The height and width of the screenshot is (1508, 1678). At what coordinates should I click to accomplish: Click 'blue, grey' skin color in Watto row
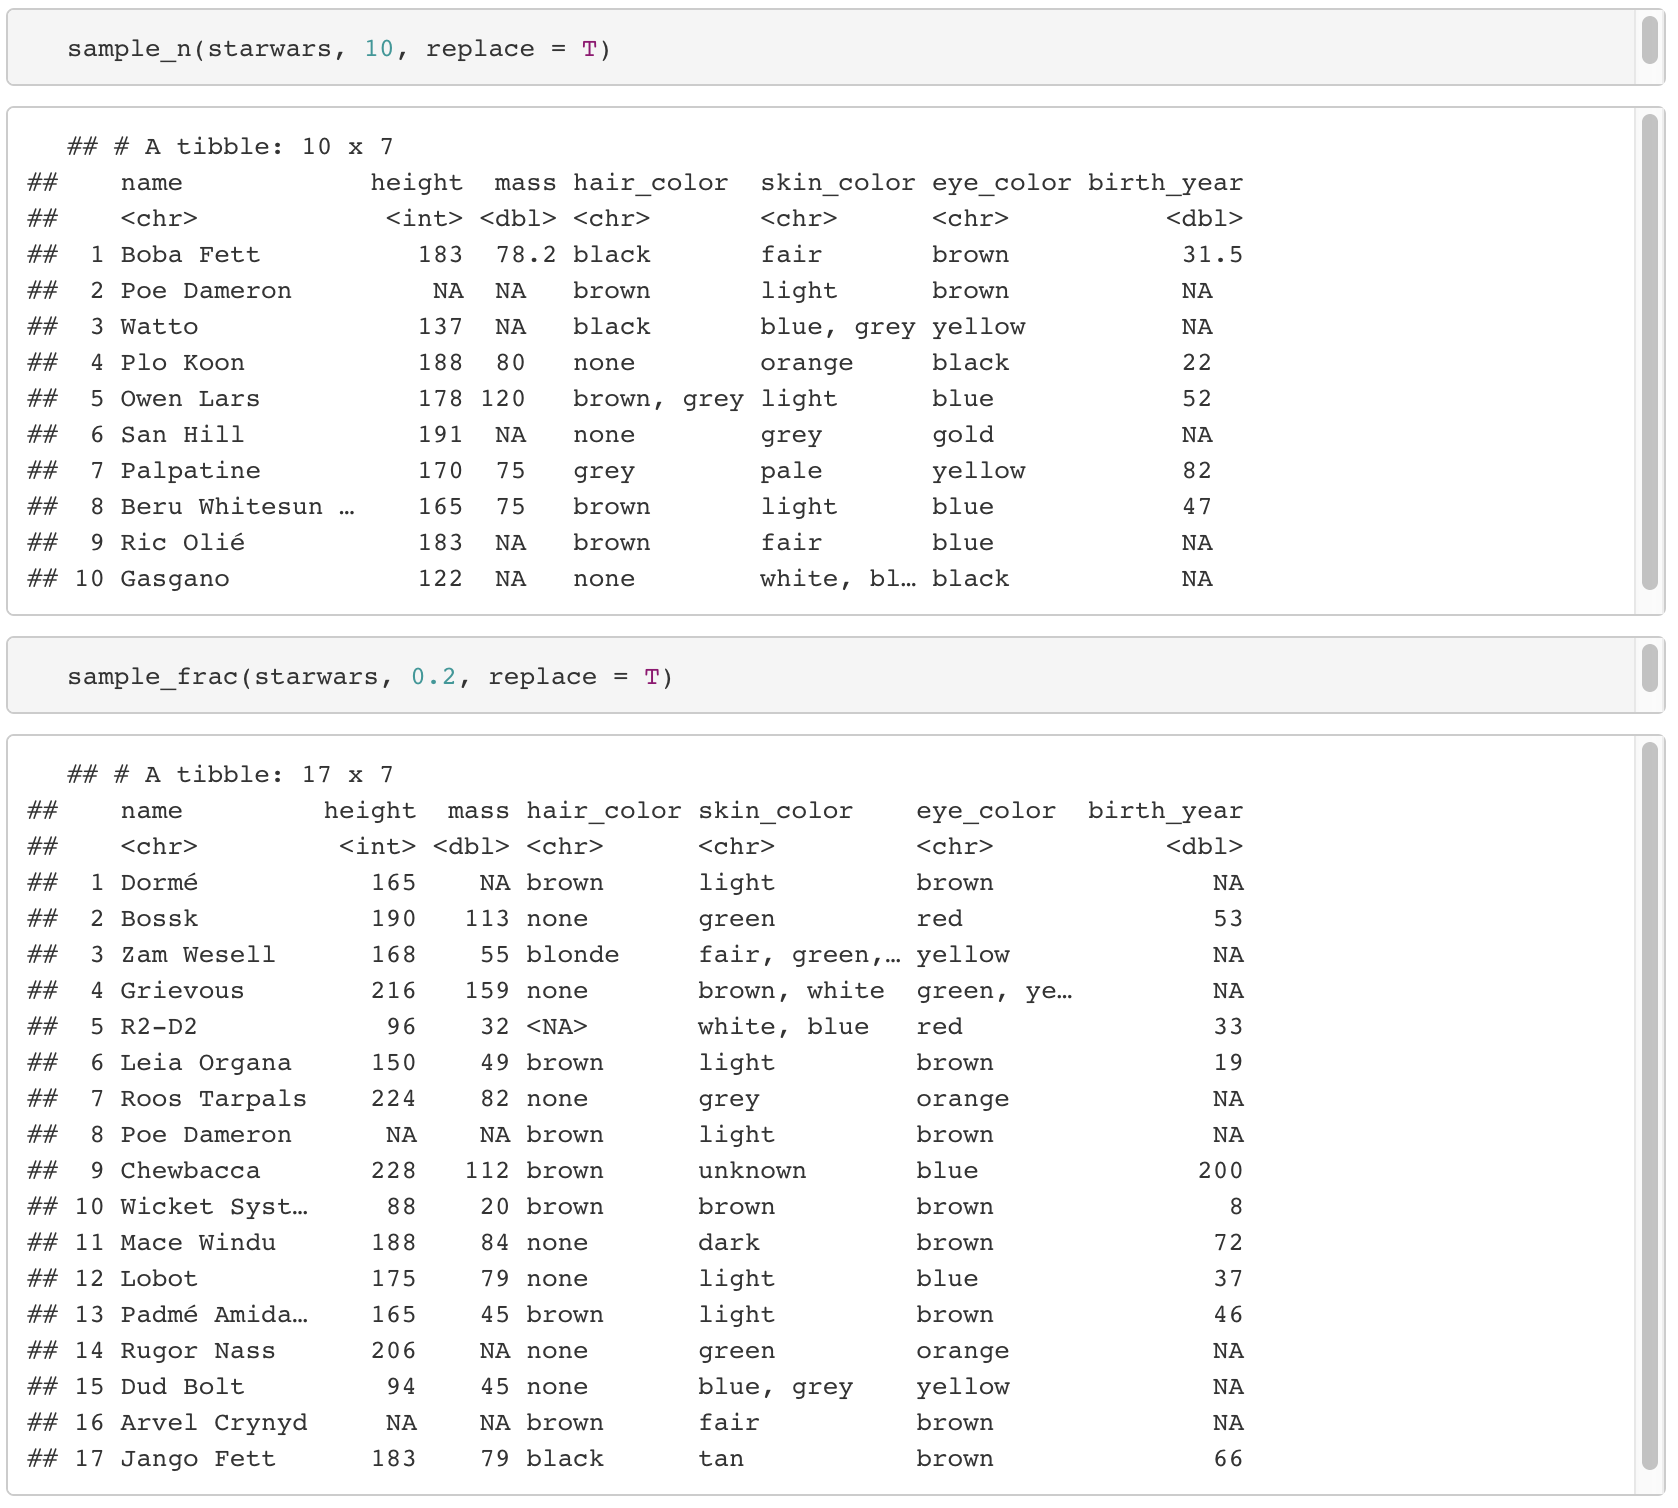tap(838, 327)
